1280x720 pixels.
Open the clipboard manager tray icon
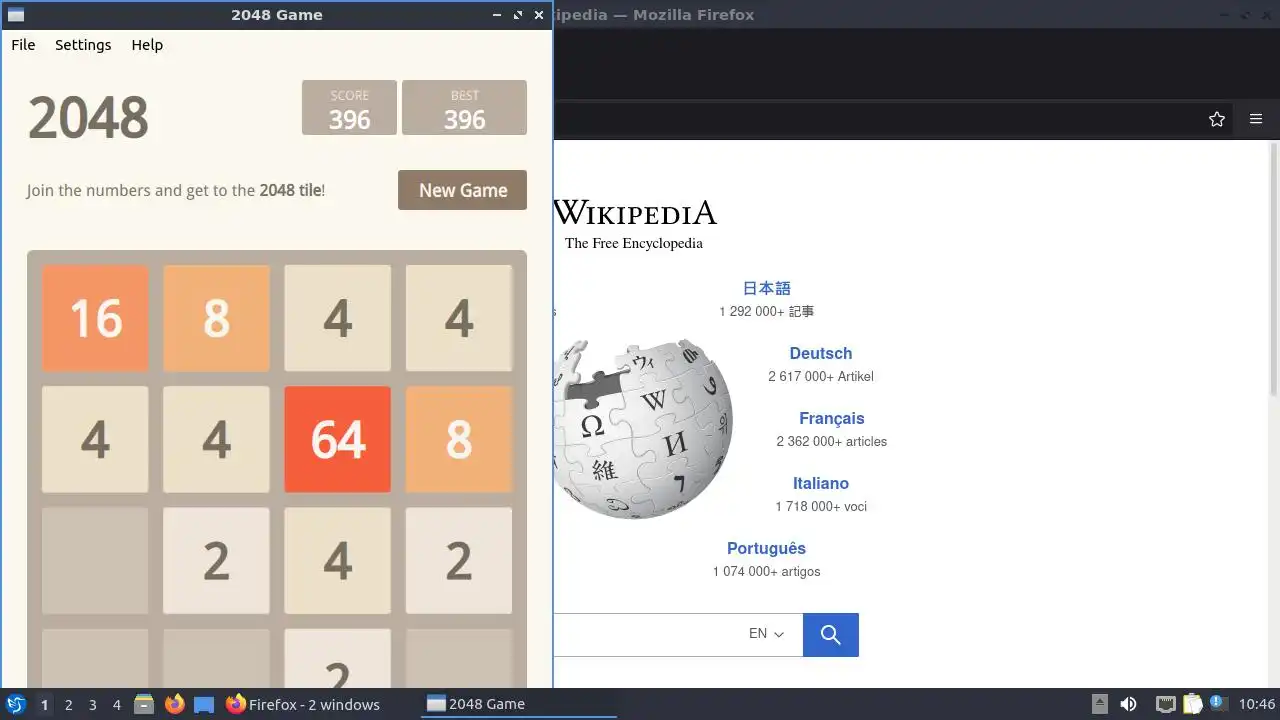point(1192,705)
